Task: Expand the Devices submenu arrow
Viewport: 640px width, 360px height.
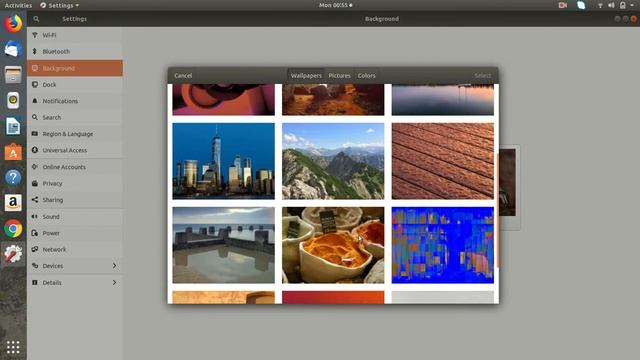Action: point(114,266)
